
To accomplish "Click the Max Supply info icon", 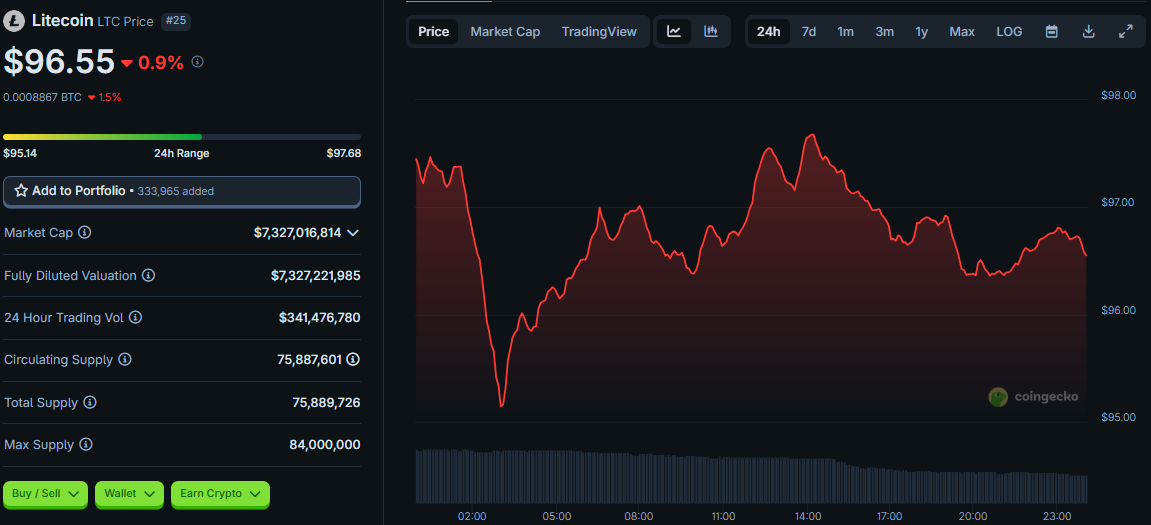I will pyautogui.click(x=86, y=445).
